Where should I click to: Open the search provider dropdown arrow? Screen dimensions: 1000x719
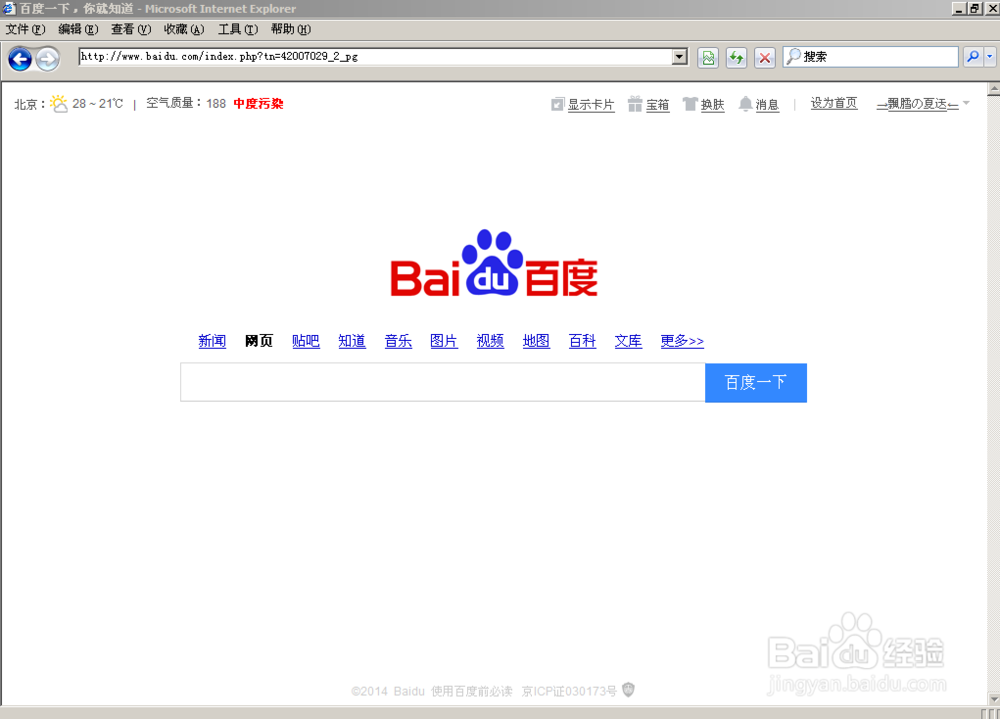[x=989, y=57]
